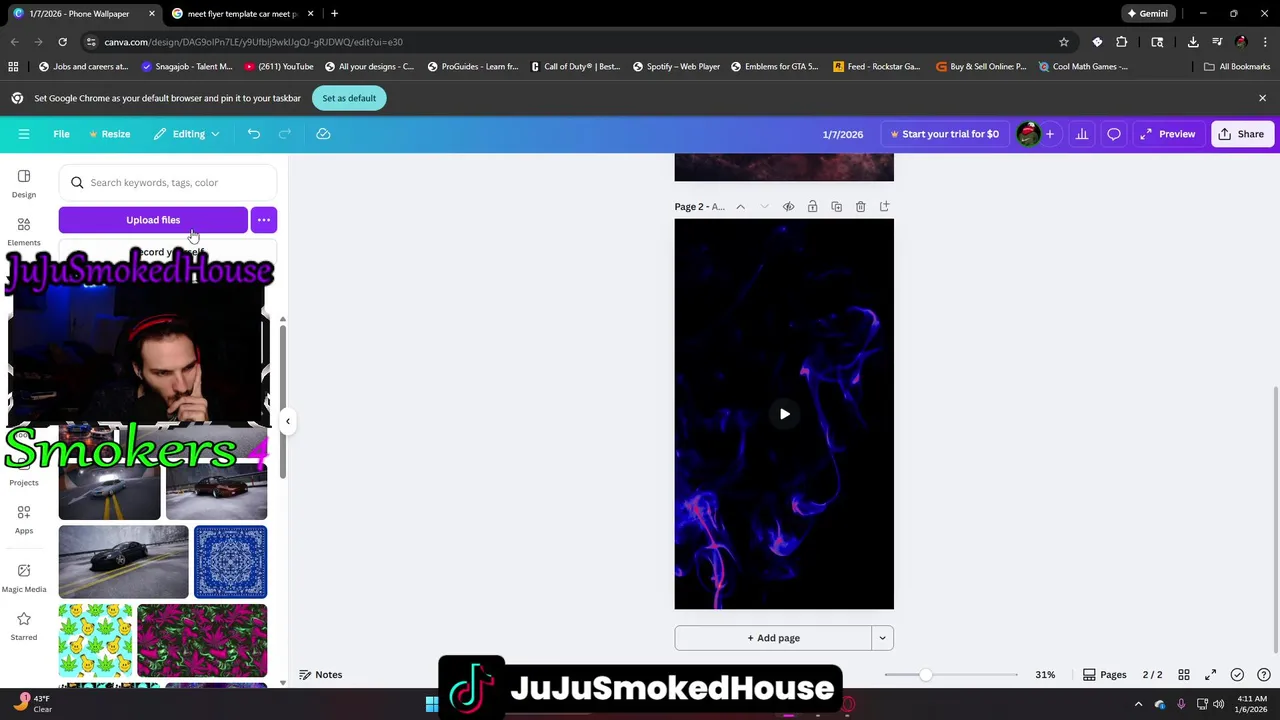Redo the last action in Canva
The height and width of the screenshot is (720, 1280).
(285, 134)
